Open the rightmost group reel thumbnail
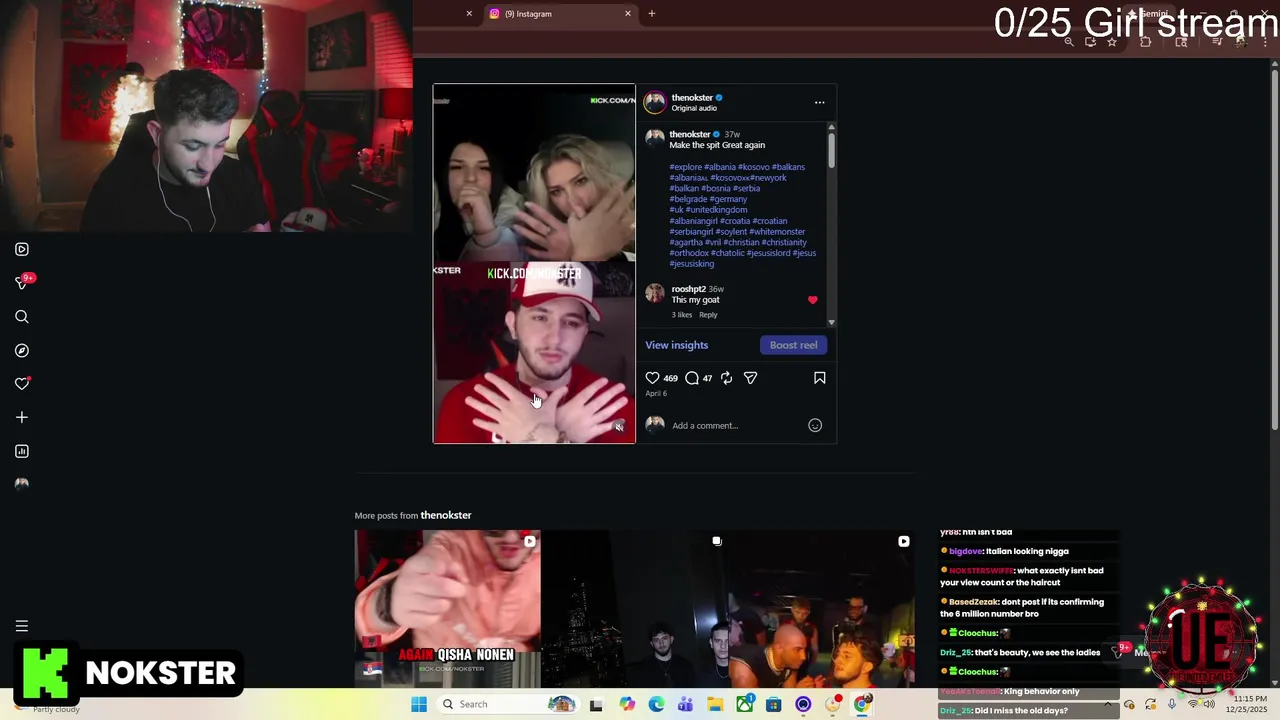 [821, 608]
